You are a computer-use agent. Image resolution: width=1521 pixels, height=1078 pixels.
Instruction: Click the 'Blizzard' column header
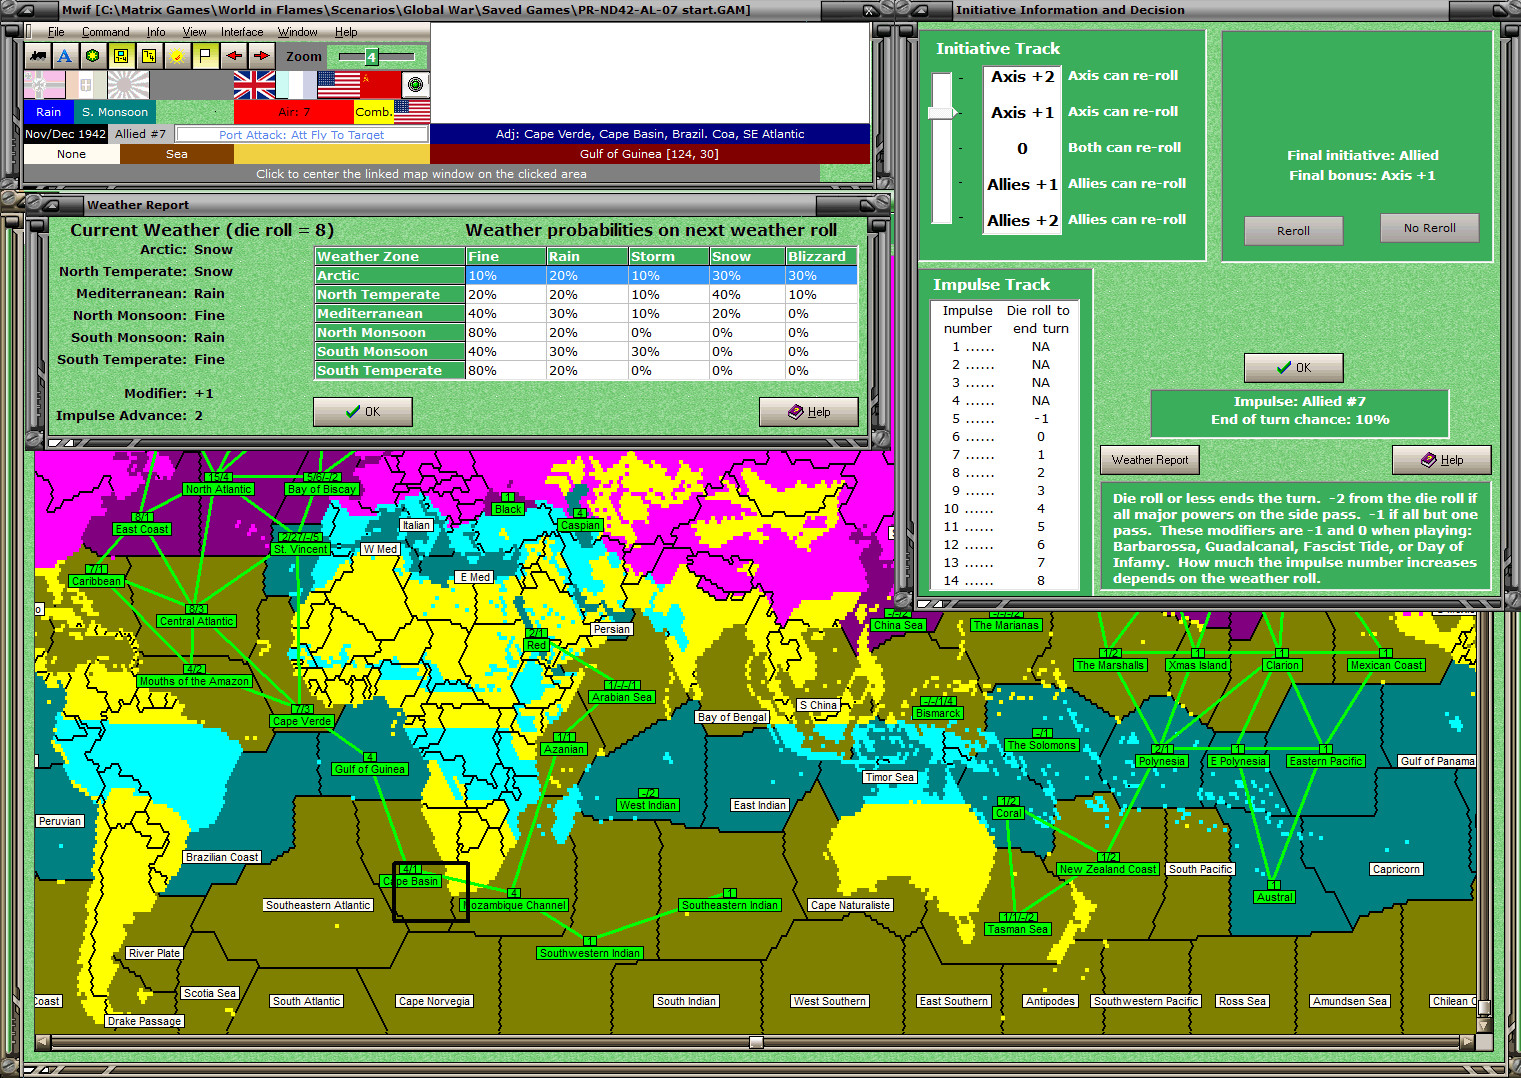point(821,257)
